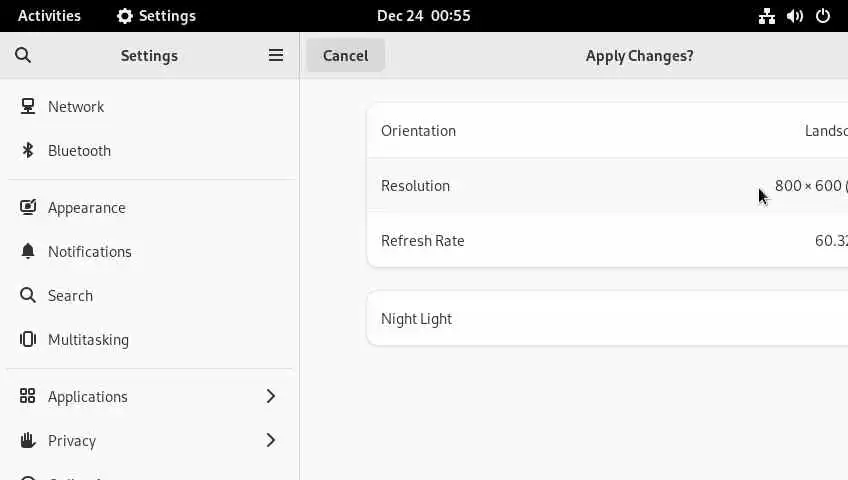Open the Refresh Rate dropdown

tap(830, 241)
